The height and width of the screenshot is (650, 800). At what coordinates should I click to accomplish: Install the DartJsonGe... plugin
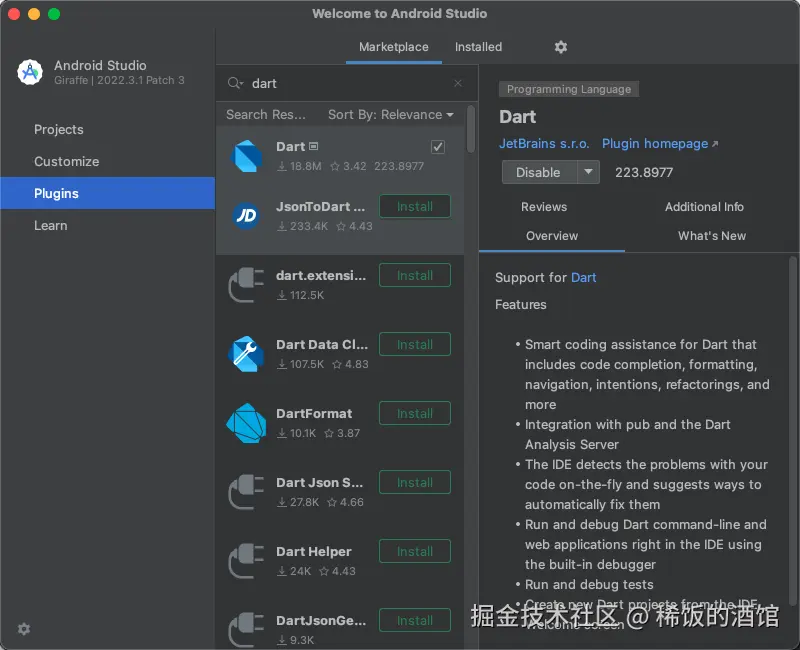coord(415,620)
